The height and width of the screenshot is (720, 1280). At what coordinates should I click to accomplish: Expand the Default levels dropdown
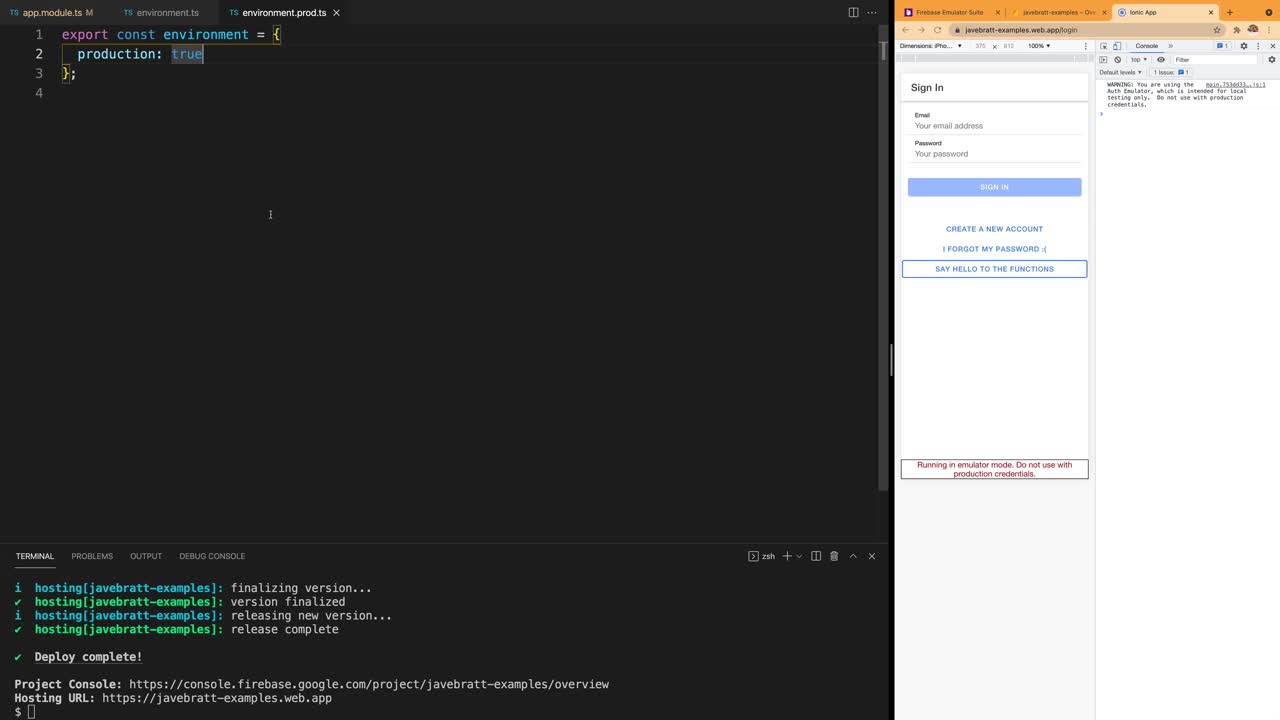tap(1120, 72)
